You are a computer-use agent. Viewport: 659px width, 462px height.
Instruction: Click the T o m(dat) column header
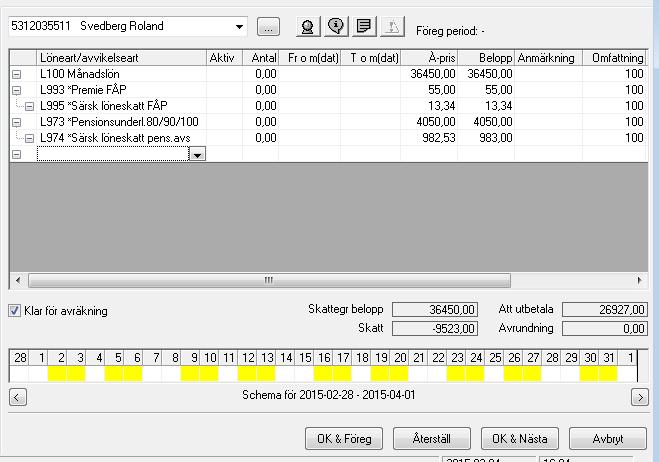pyautogui.click(x=370, y=58)
